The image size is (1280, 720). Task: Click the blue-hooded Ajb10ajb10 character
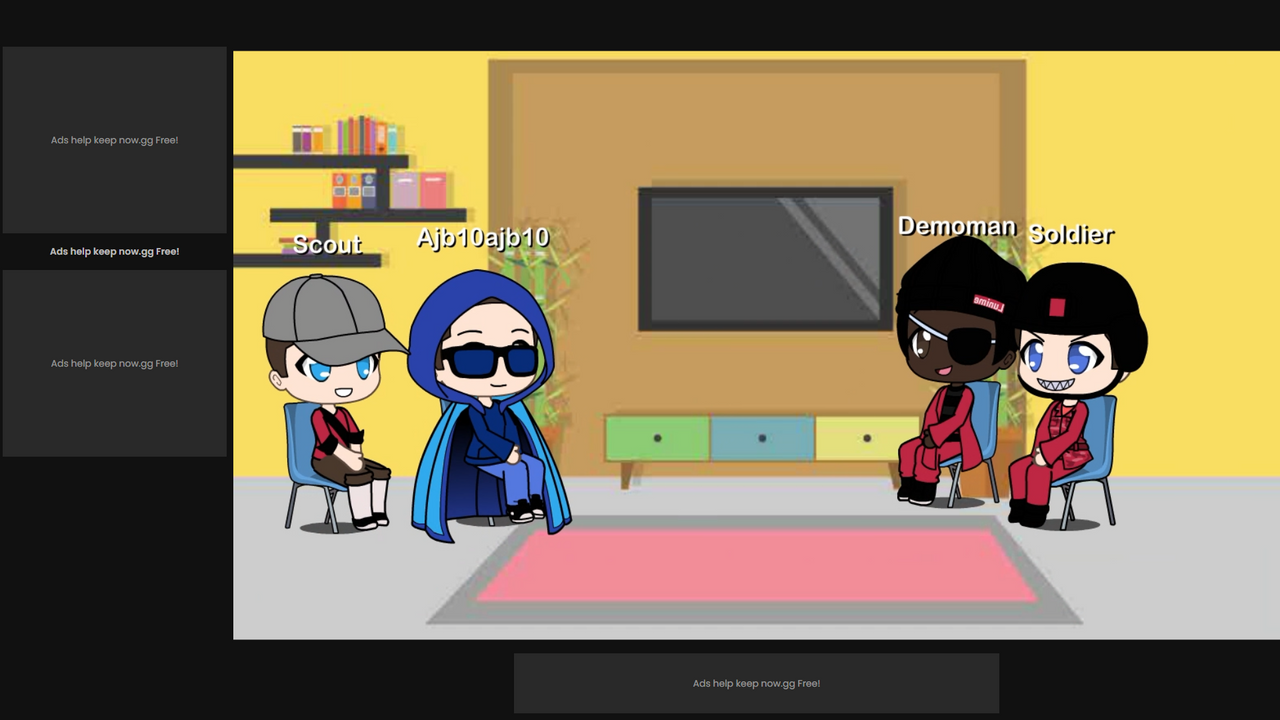click(489, 405)
